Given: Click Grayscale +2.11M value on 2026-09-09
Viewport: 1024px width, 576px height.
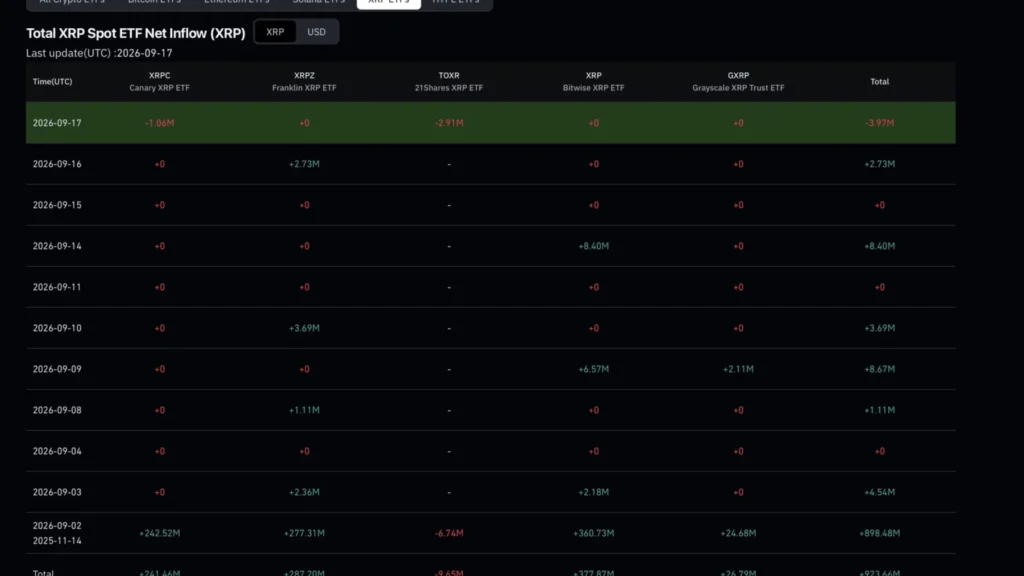Looking at the screenshot, I should coord(738,369).
